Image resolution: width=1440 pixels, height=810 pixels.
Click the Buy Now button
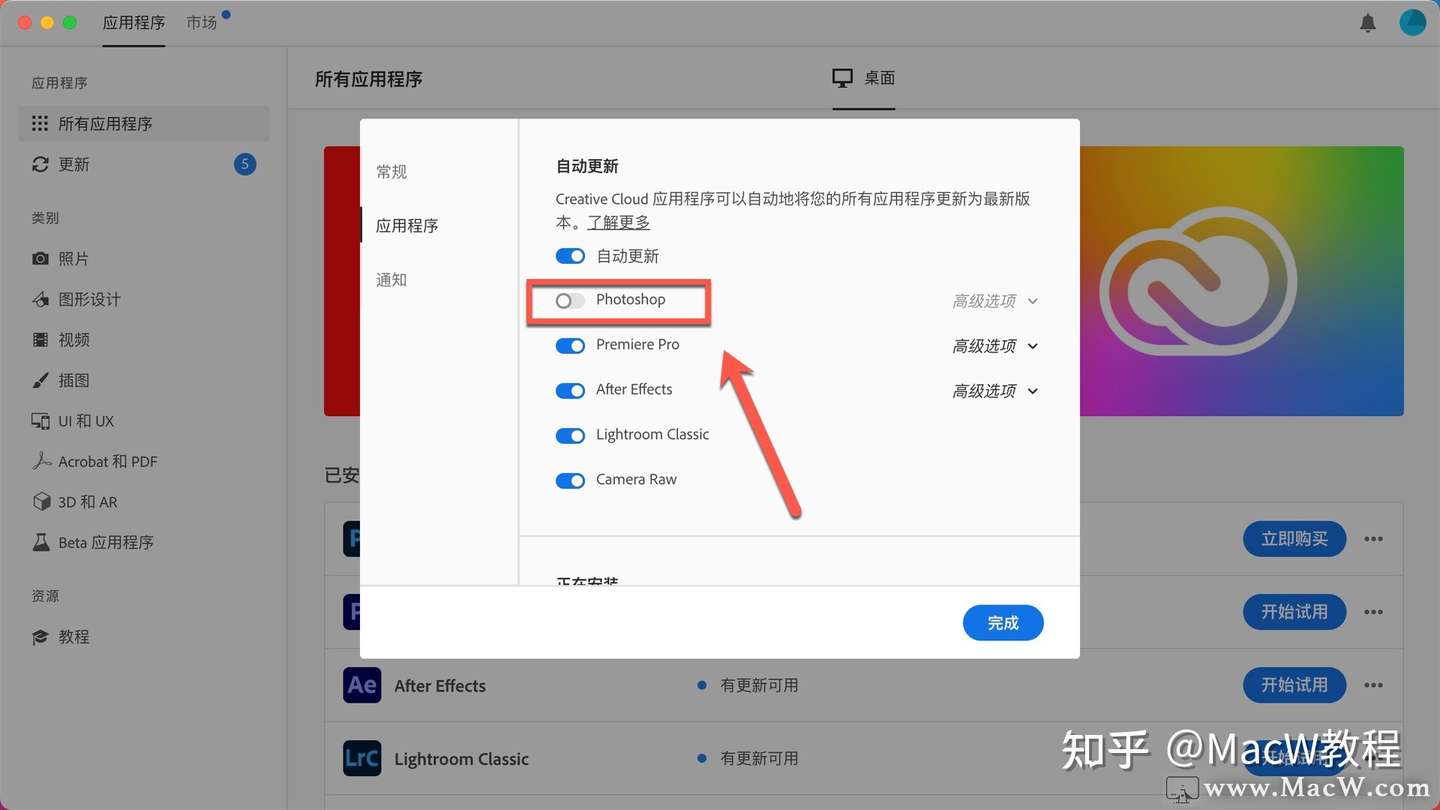[1294, 539]
